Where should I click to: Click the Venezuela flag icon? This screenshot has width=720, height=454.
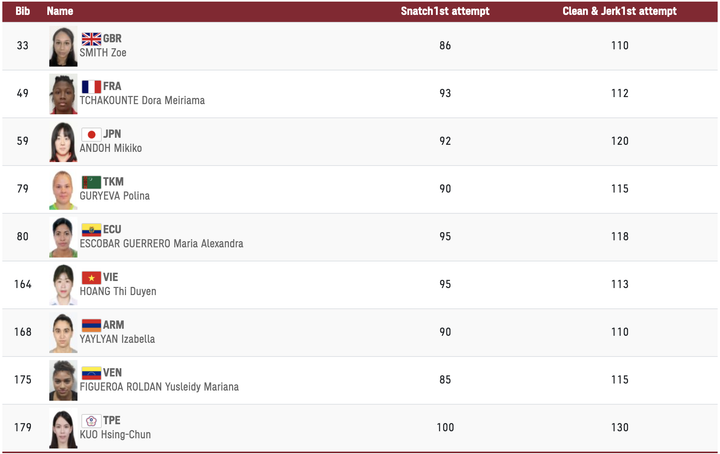[x=91, y=373]
